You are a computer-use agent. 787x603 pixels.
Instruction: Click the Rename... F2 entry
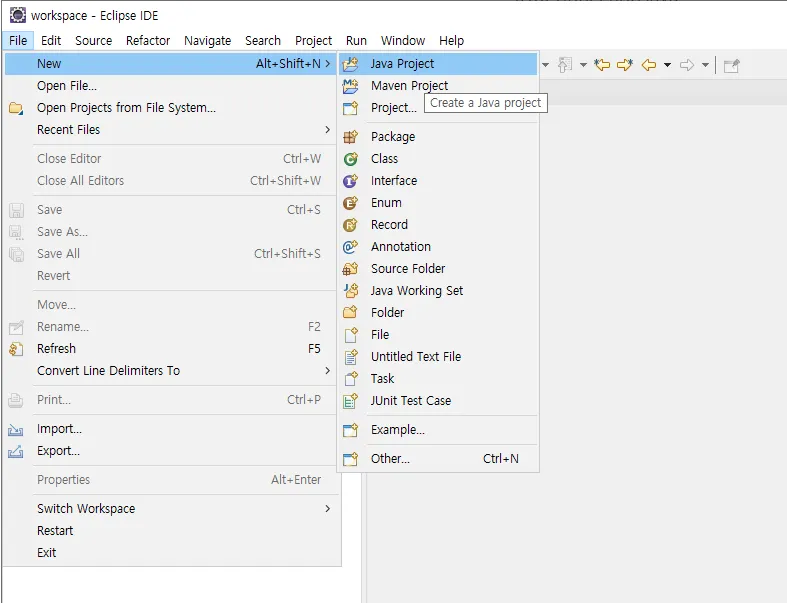tap(171, 327)
